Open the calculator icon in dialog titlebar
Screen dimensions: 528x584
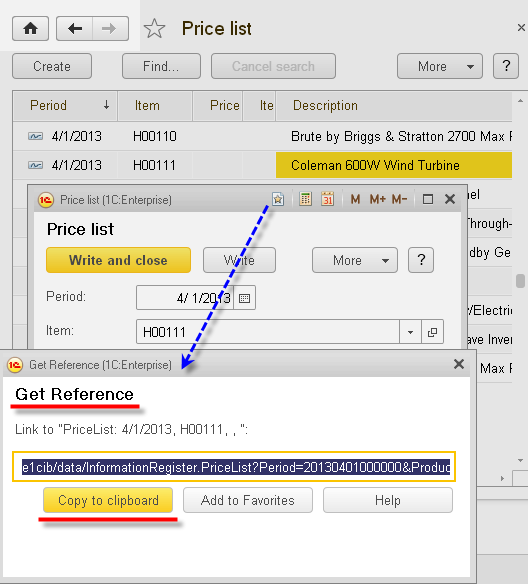305,199
